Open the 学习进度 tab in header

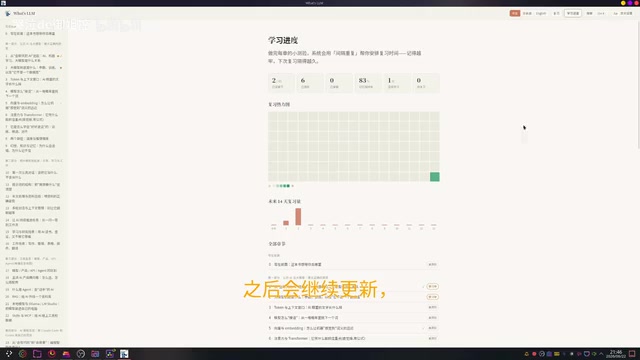click(573, 13)
